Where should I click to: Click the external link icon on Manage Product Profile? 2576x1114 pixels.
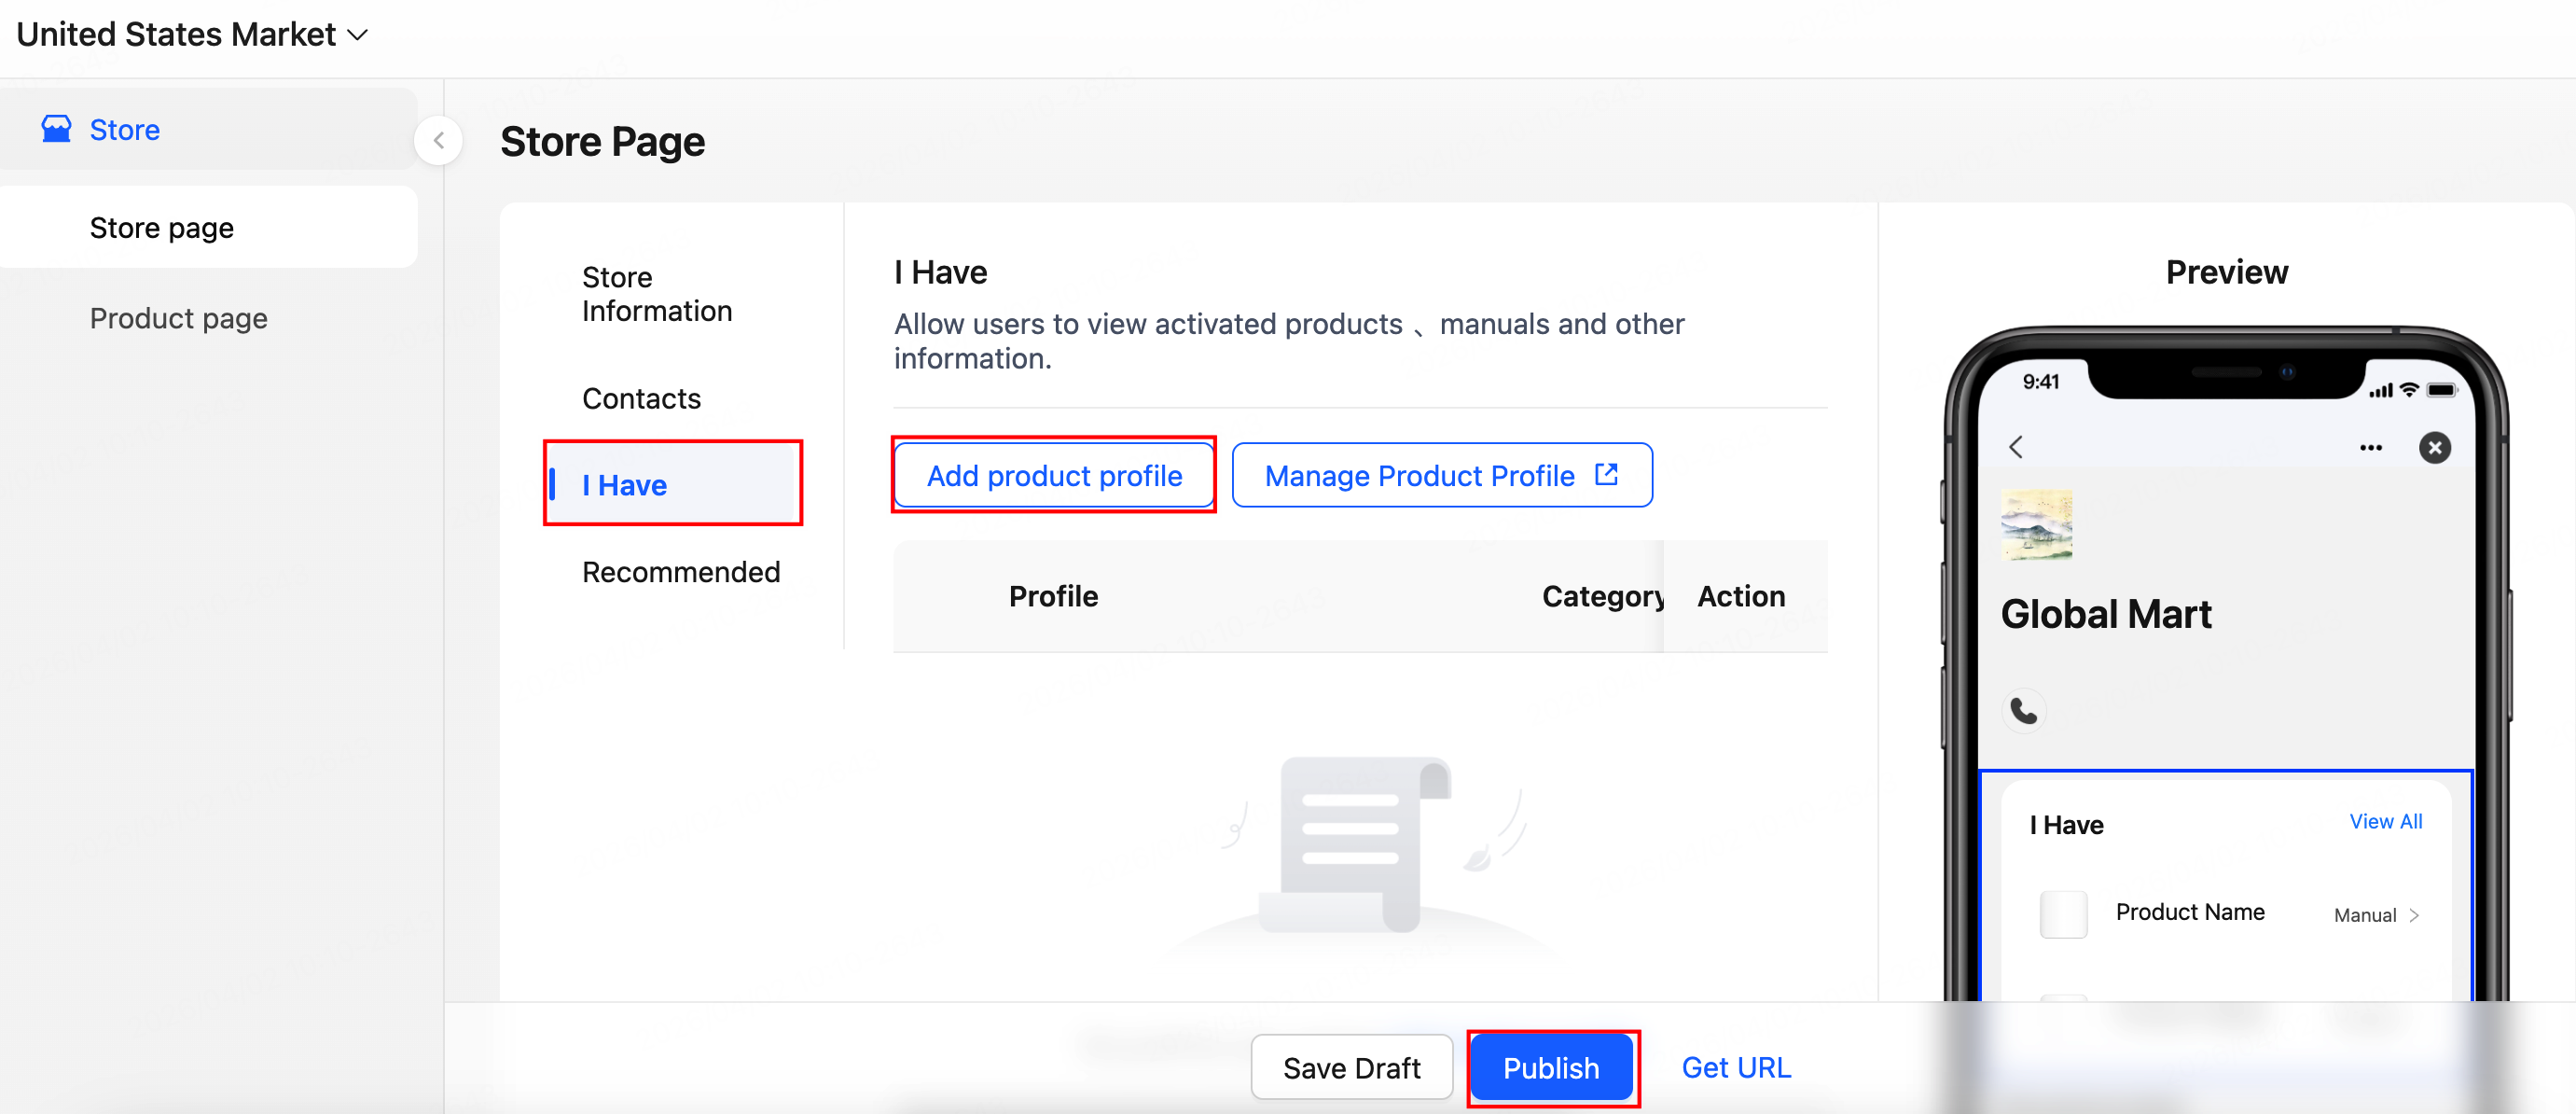[1606, 475]
